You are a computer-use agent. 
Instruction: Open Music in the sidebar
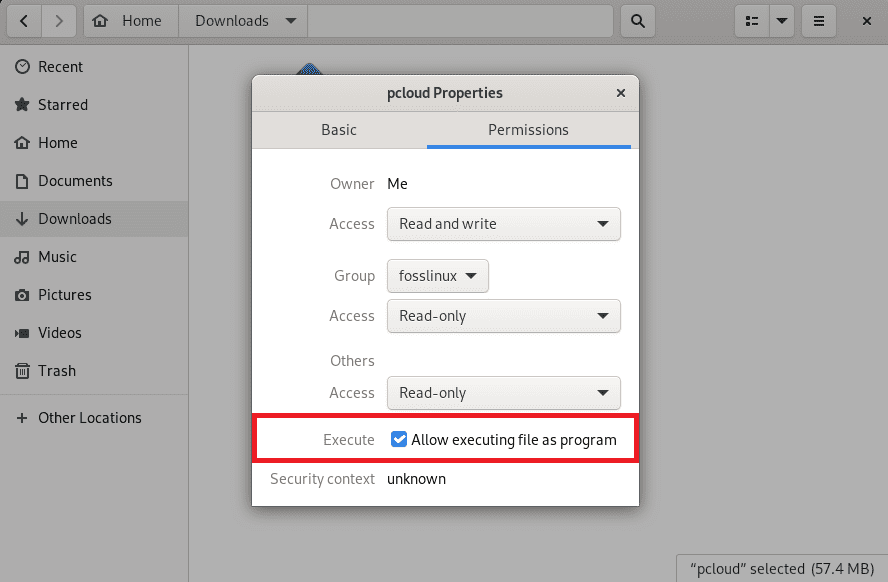(x=94, y=256)
